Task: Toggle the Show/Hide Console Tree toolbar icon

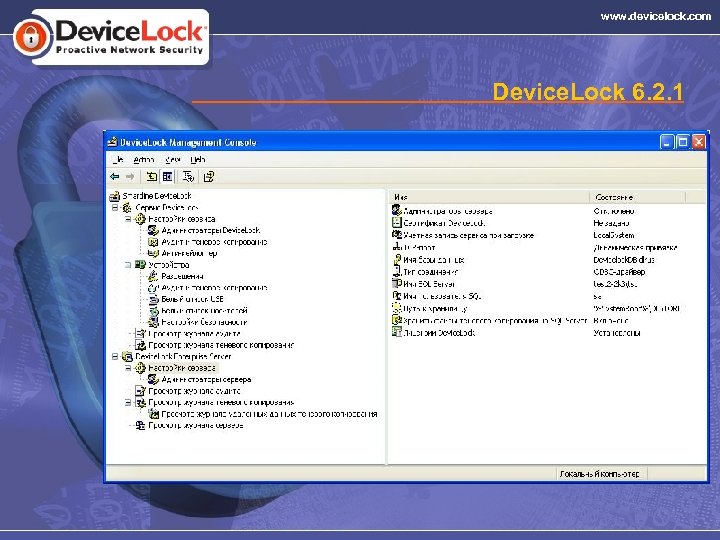Action: point(168,176)
